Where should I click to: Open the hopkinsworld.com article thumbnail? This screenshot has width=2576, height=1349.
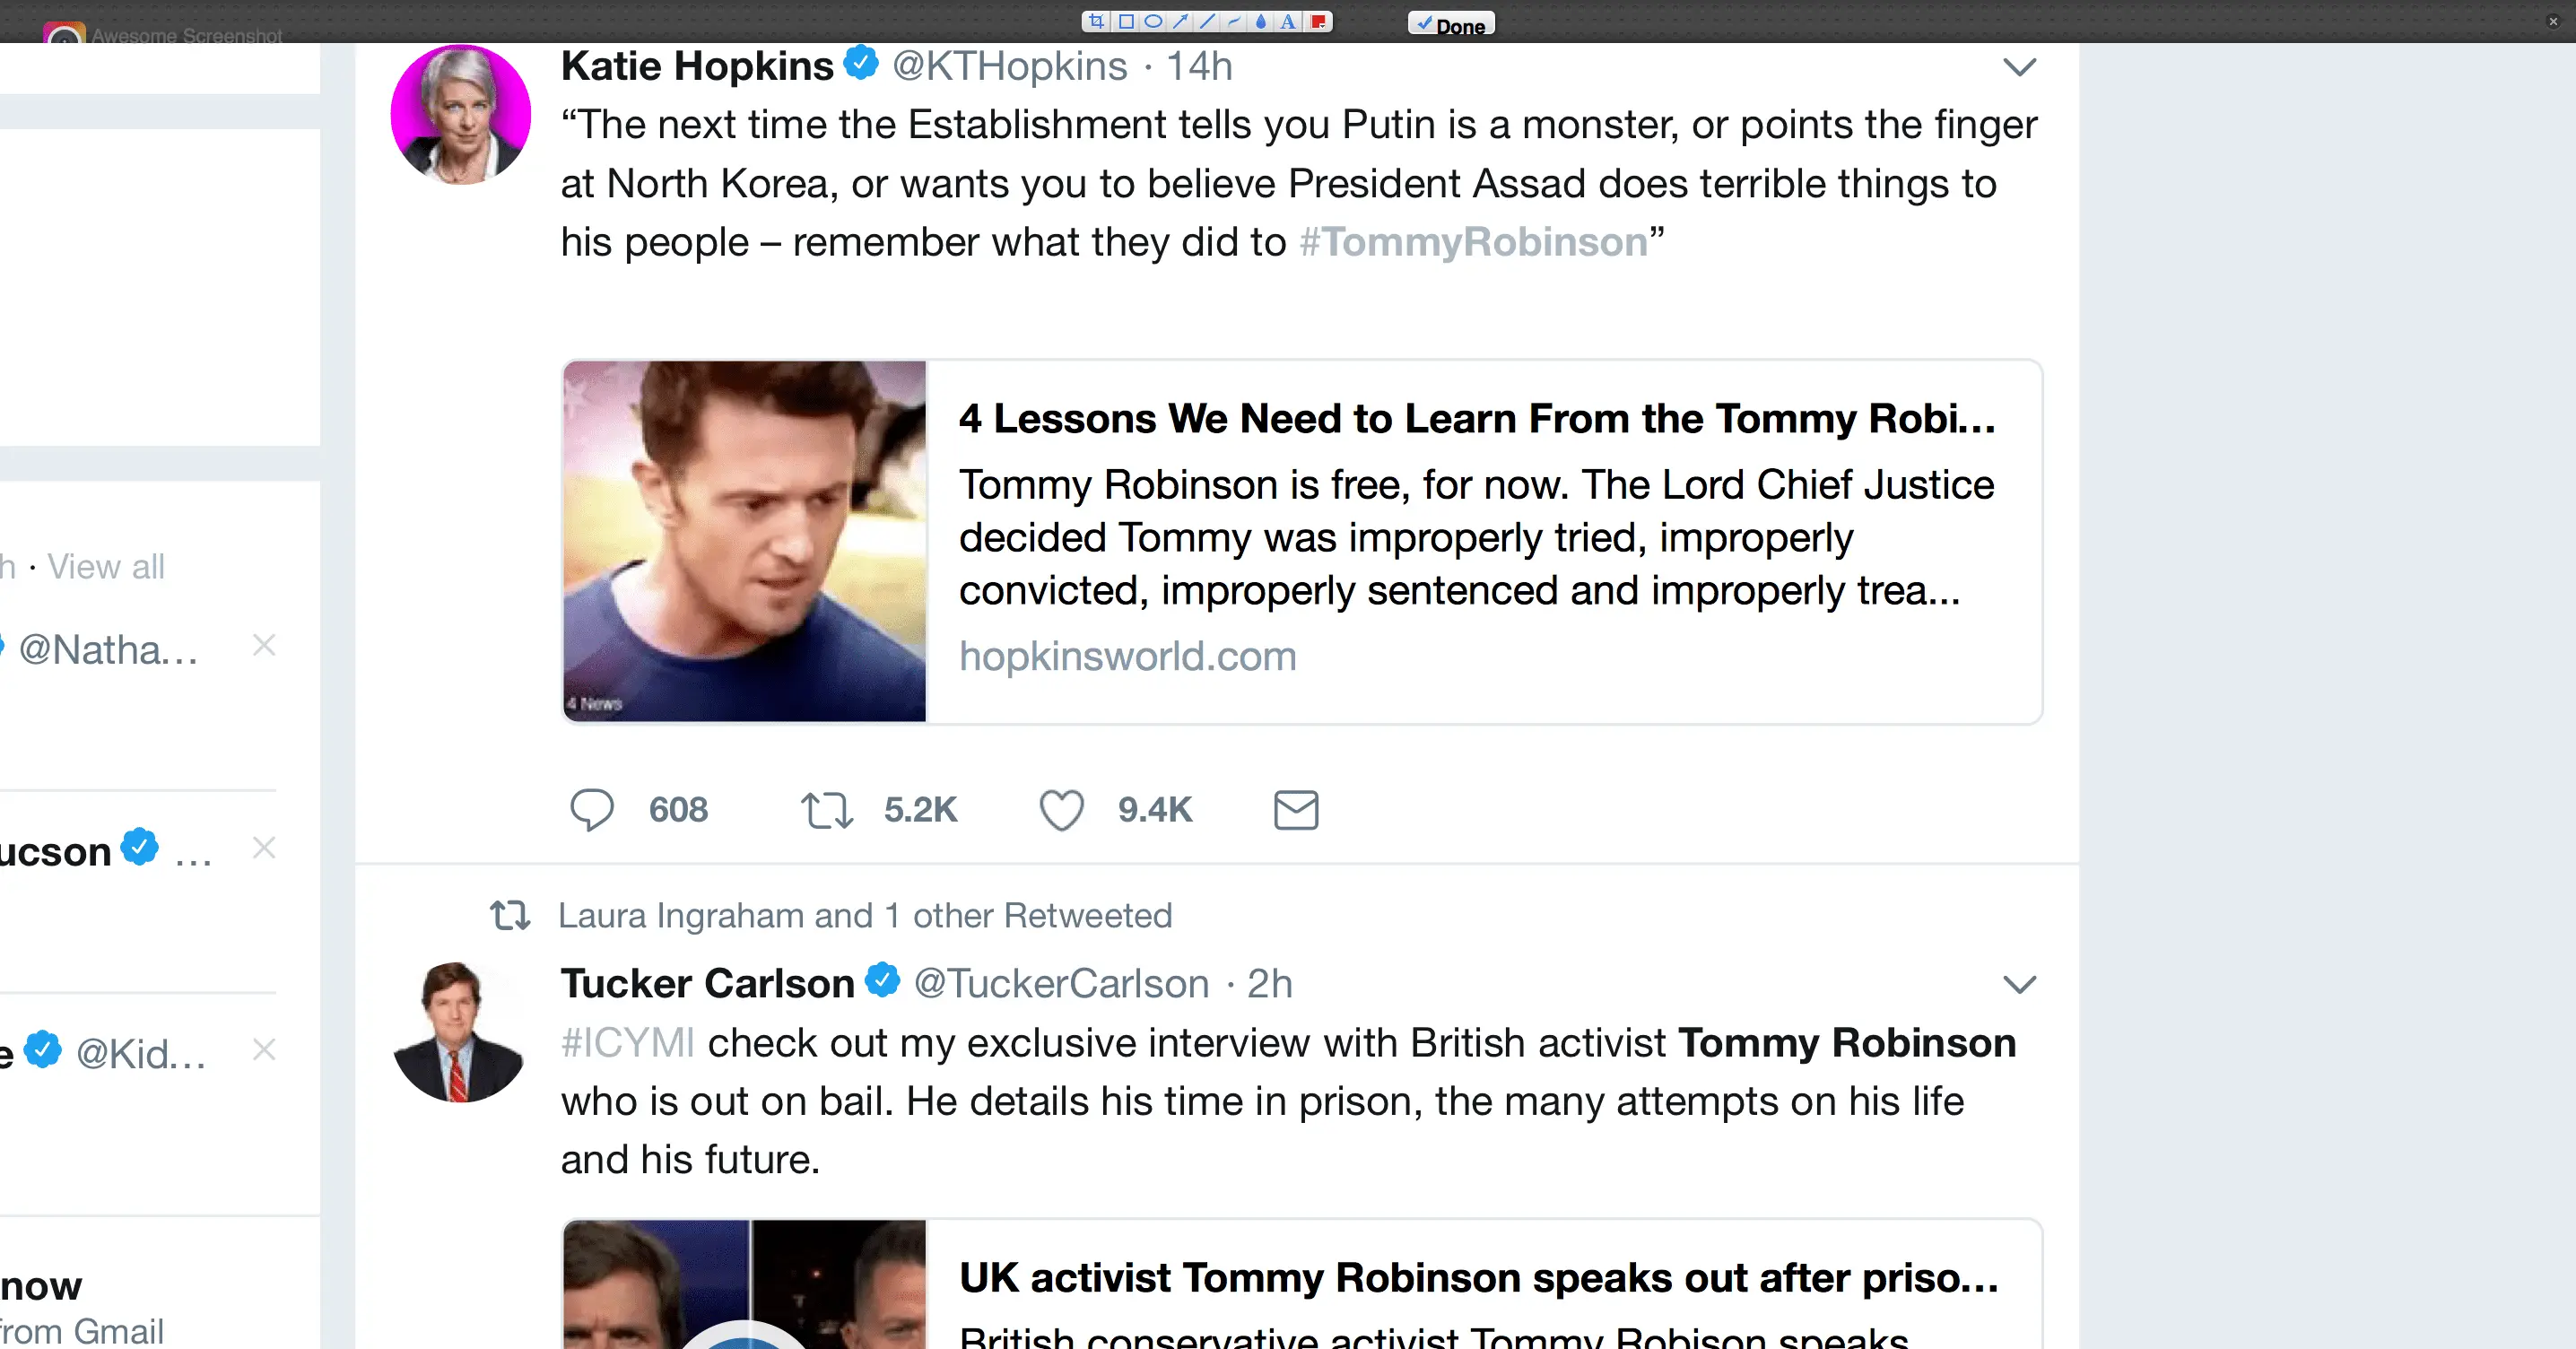[745, 541]
